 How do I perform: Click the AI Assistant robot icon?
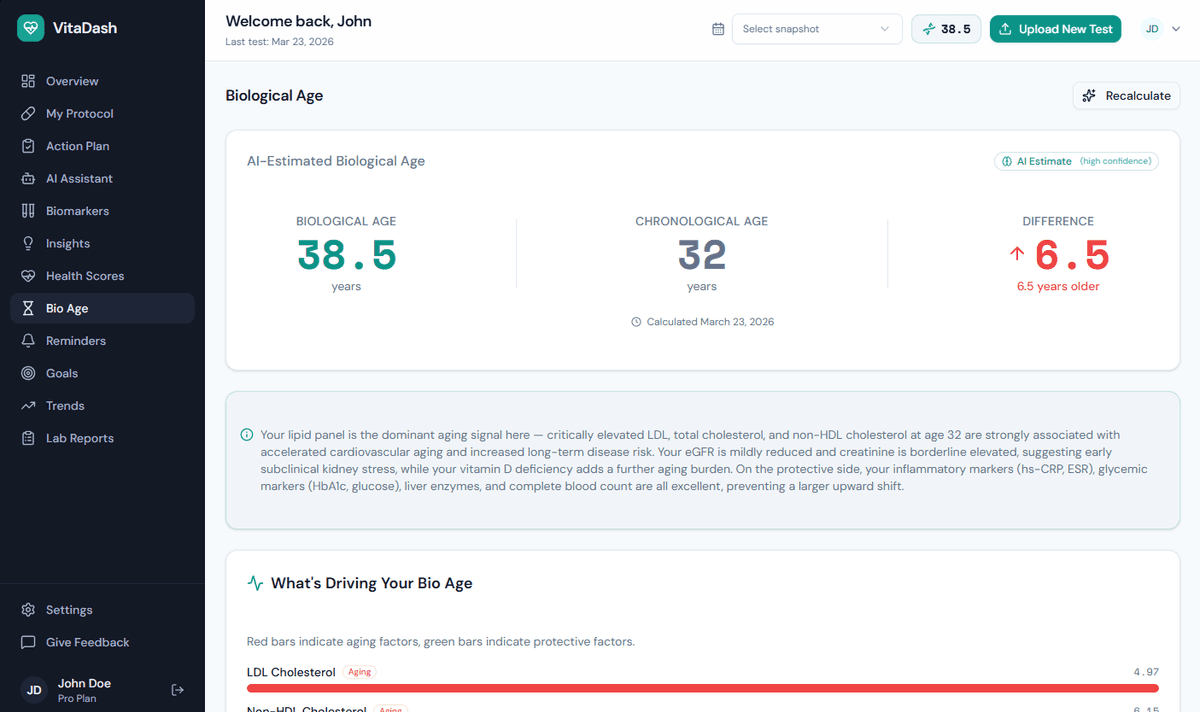28,179
